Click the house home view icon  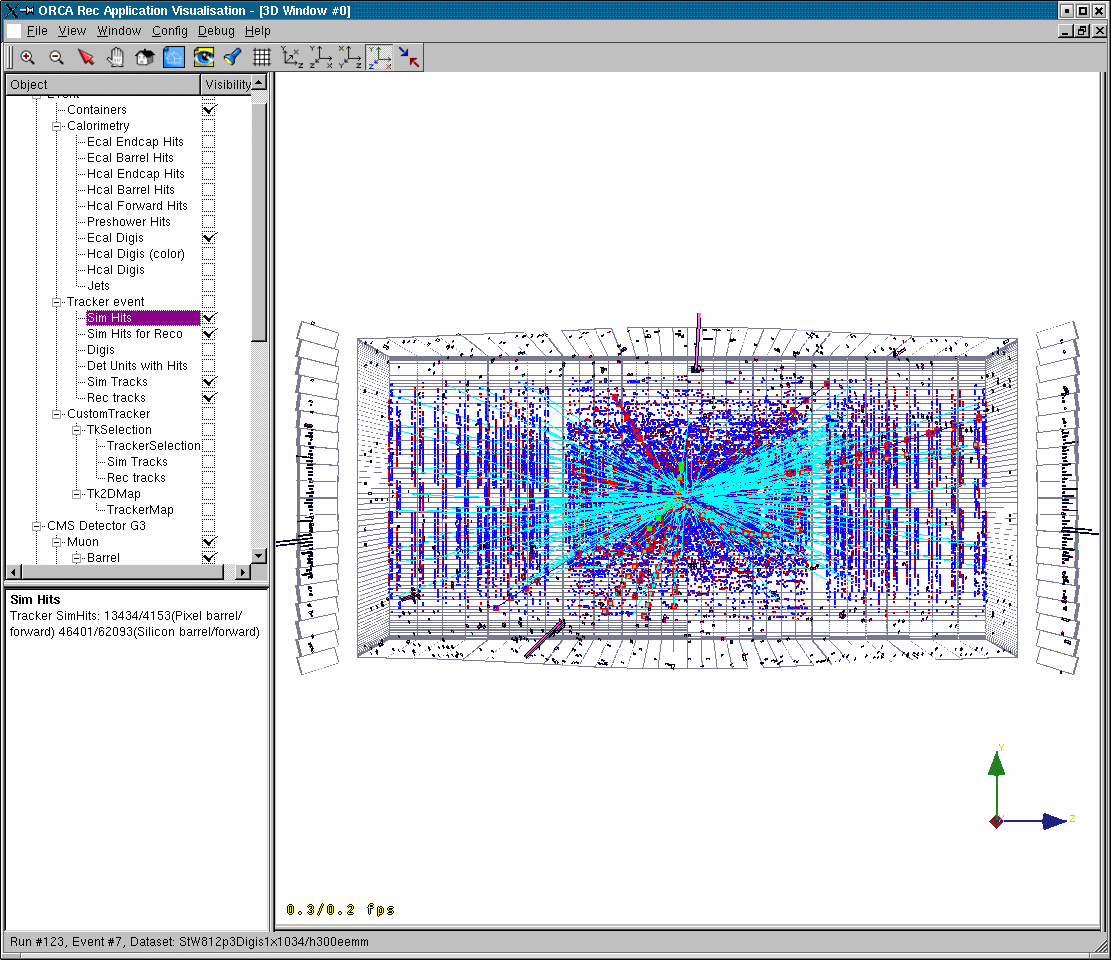[x=144, y=58]
